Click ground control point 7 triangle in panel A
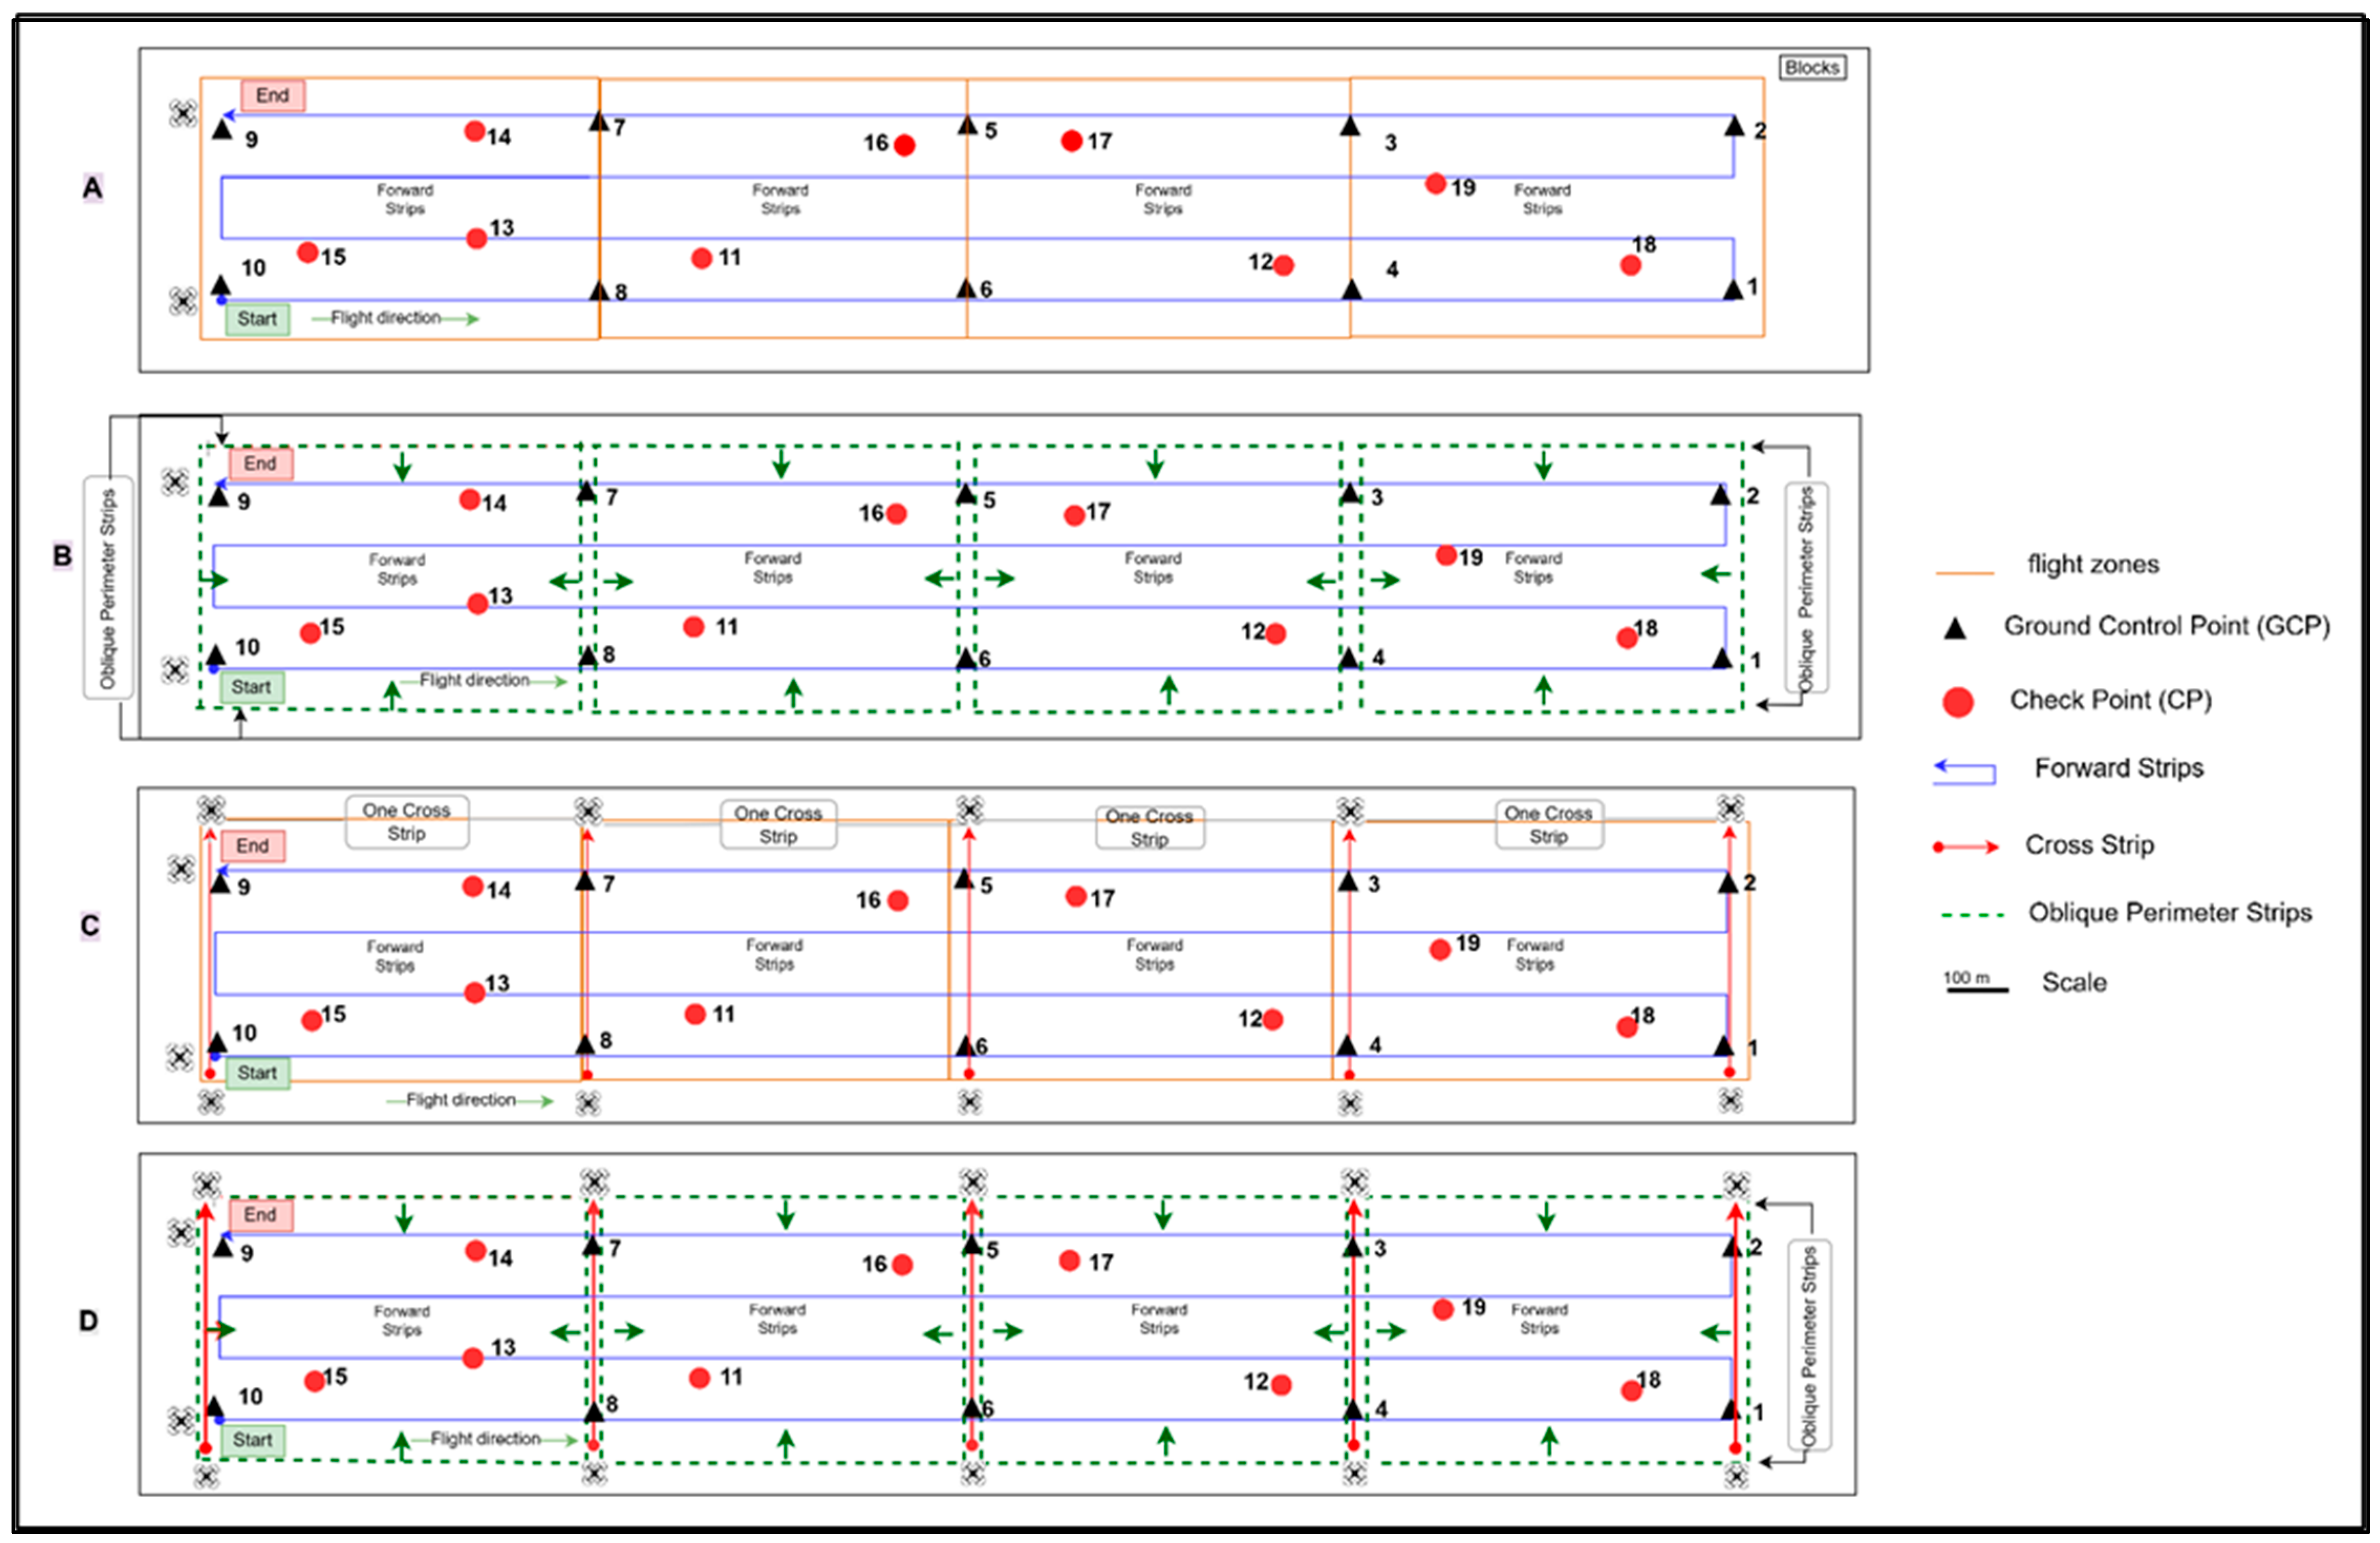 598,122
